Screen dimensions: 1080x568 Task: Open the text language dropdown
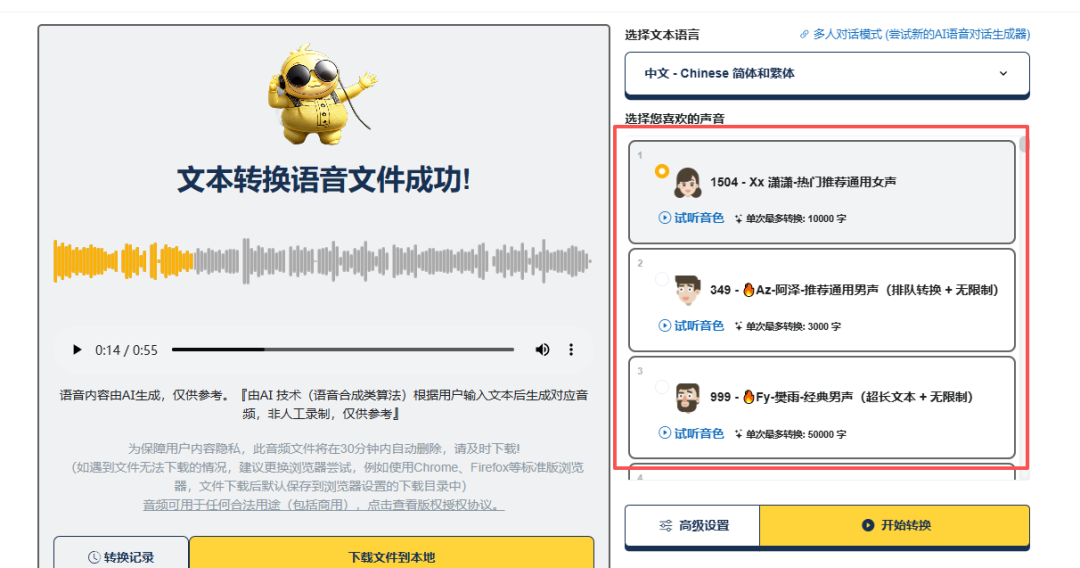[x=827, y=73]
